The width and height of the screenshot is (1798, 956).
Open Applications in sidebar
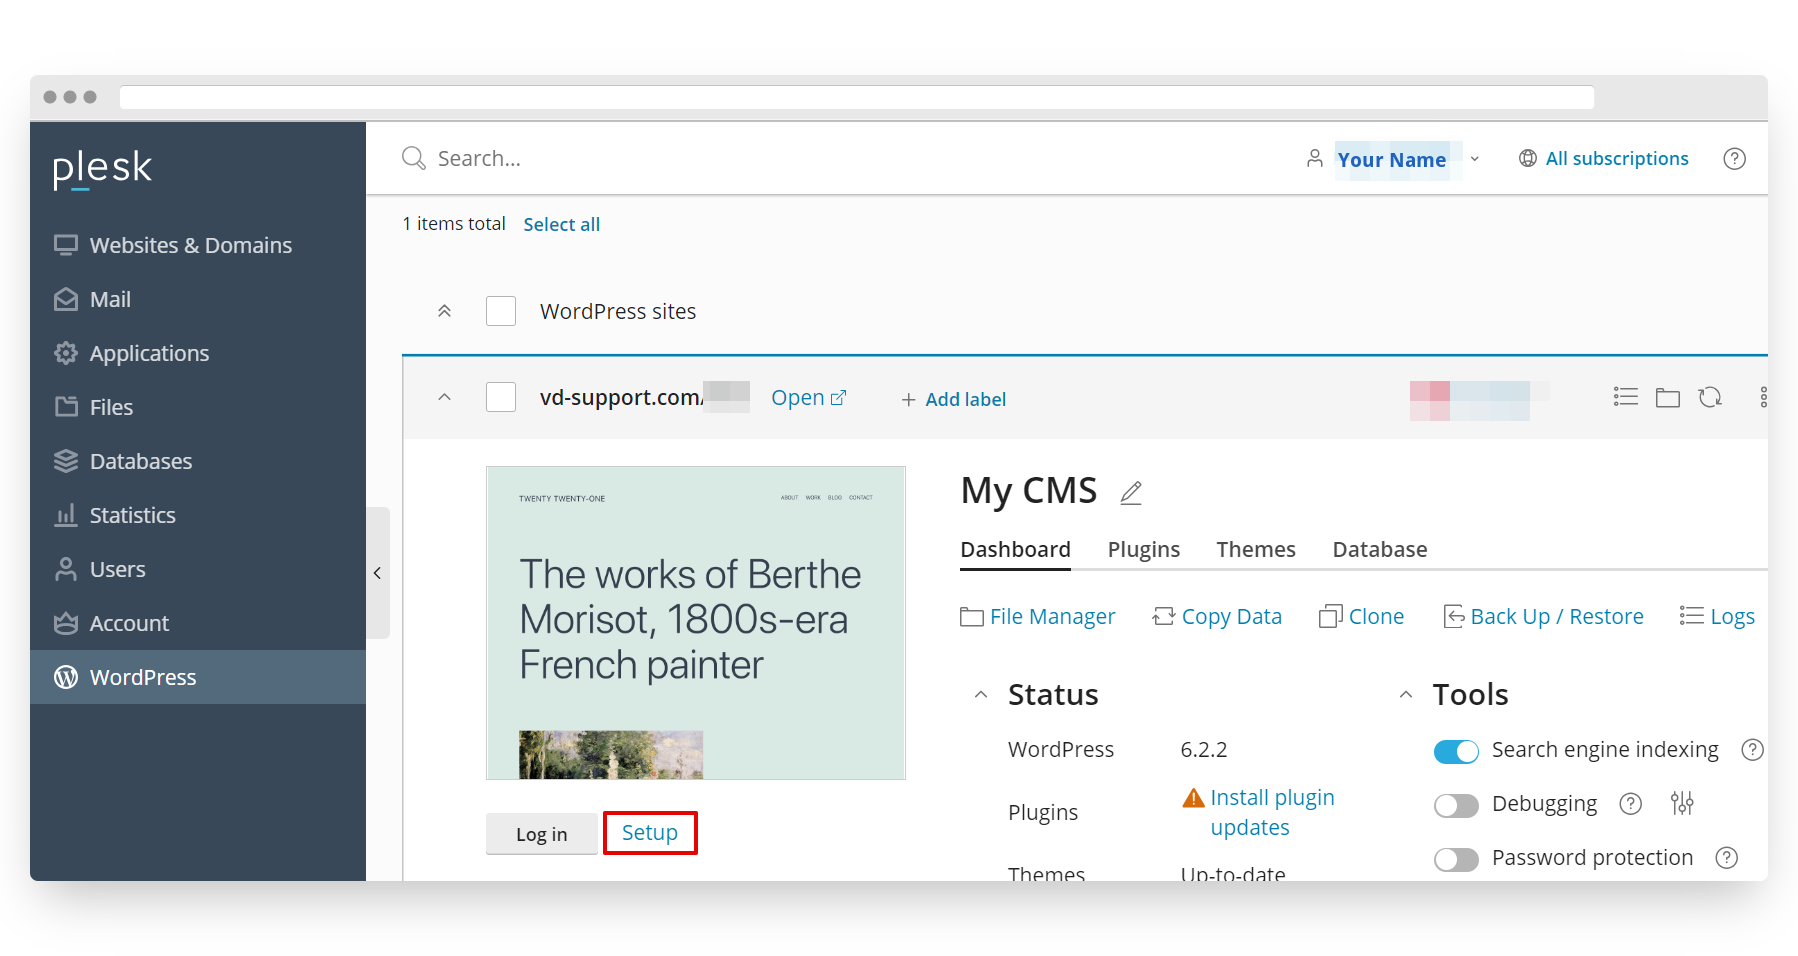coord(197,353)
